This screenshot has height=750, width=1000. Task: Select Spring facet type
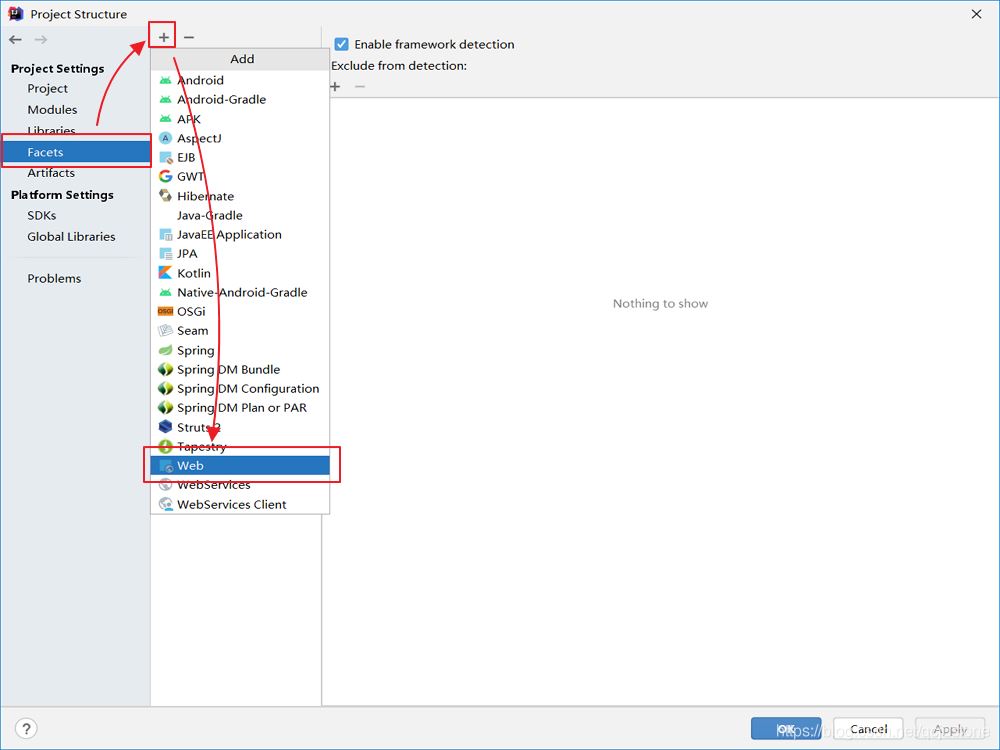click(195, 350)
